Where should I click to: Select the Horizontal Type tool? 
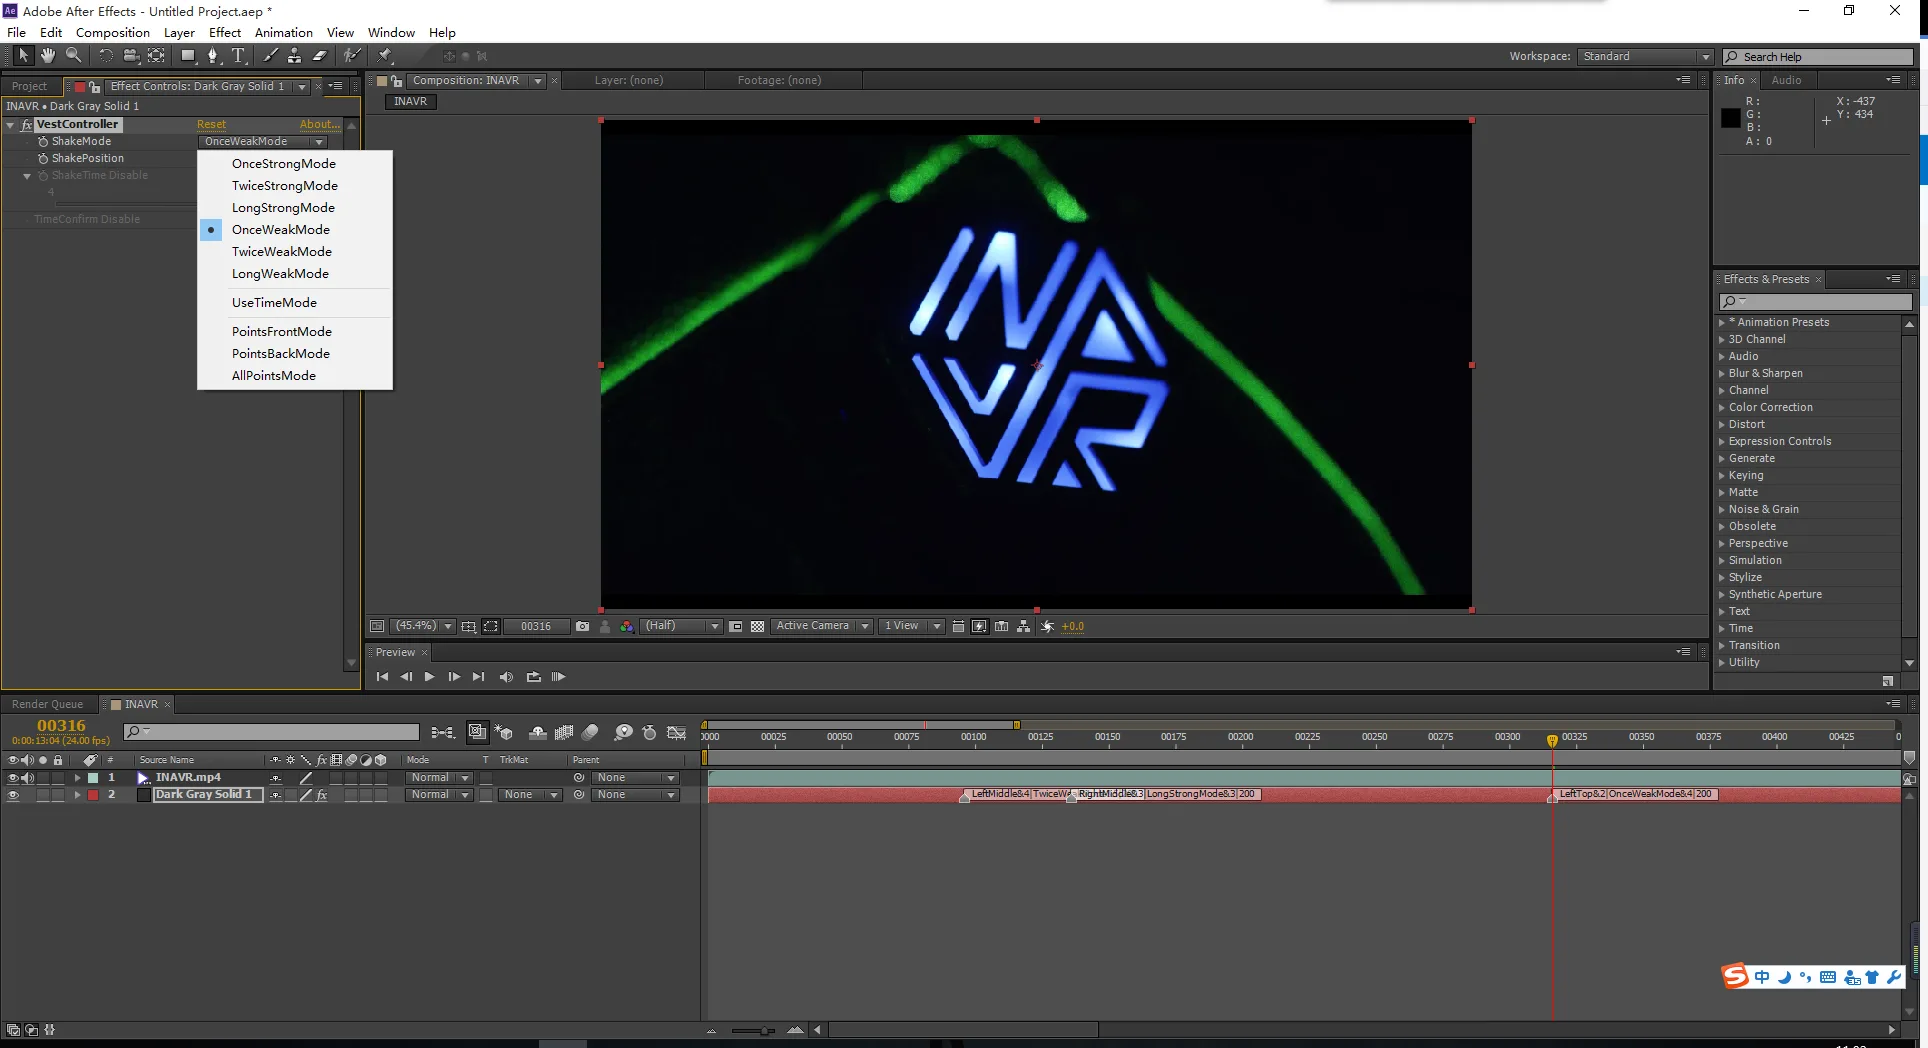point(238,56)
